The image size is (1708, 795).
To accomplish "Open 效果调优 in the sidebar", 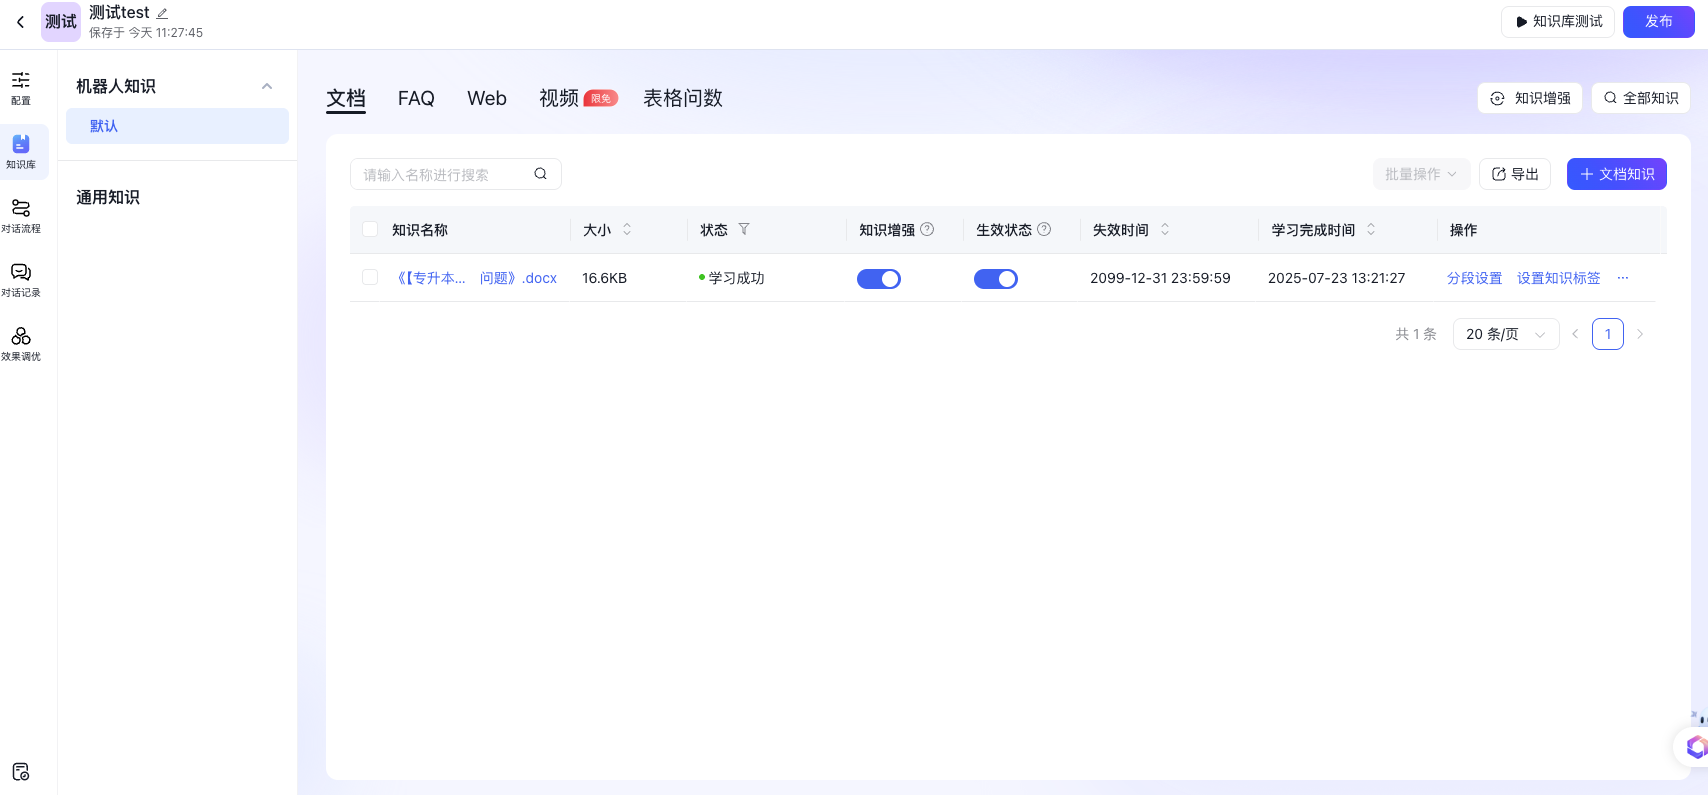I will 21,343.
